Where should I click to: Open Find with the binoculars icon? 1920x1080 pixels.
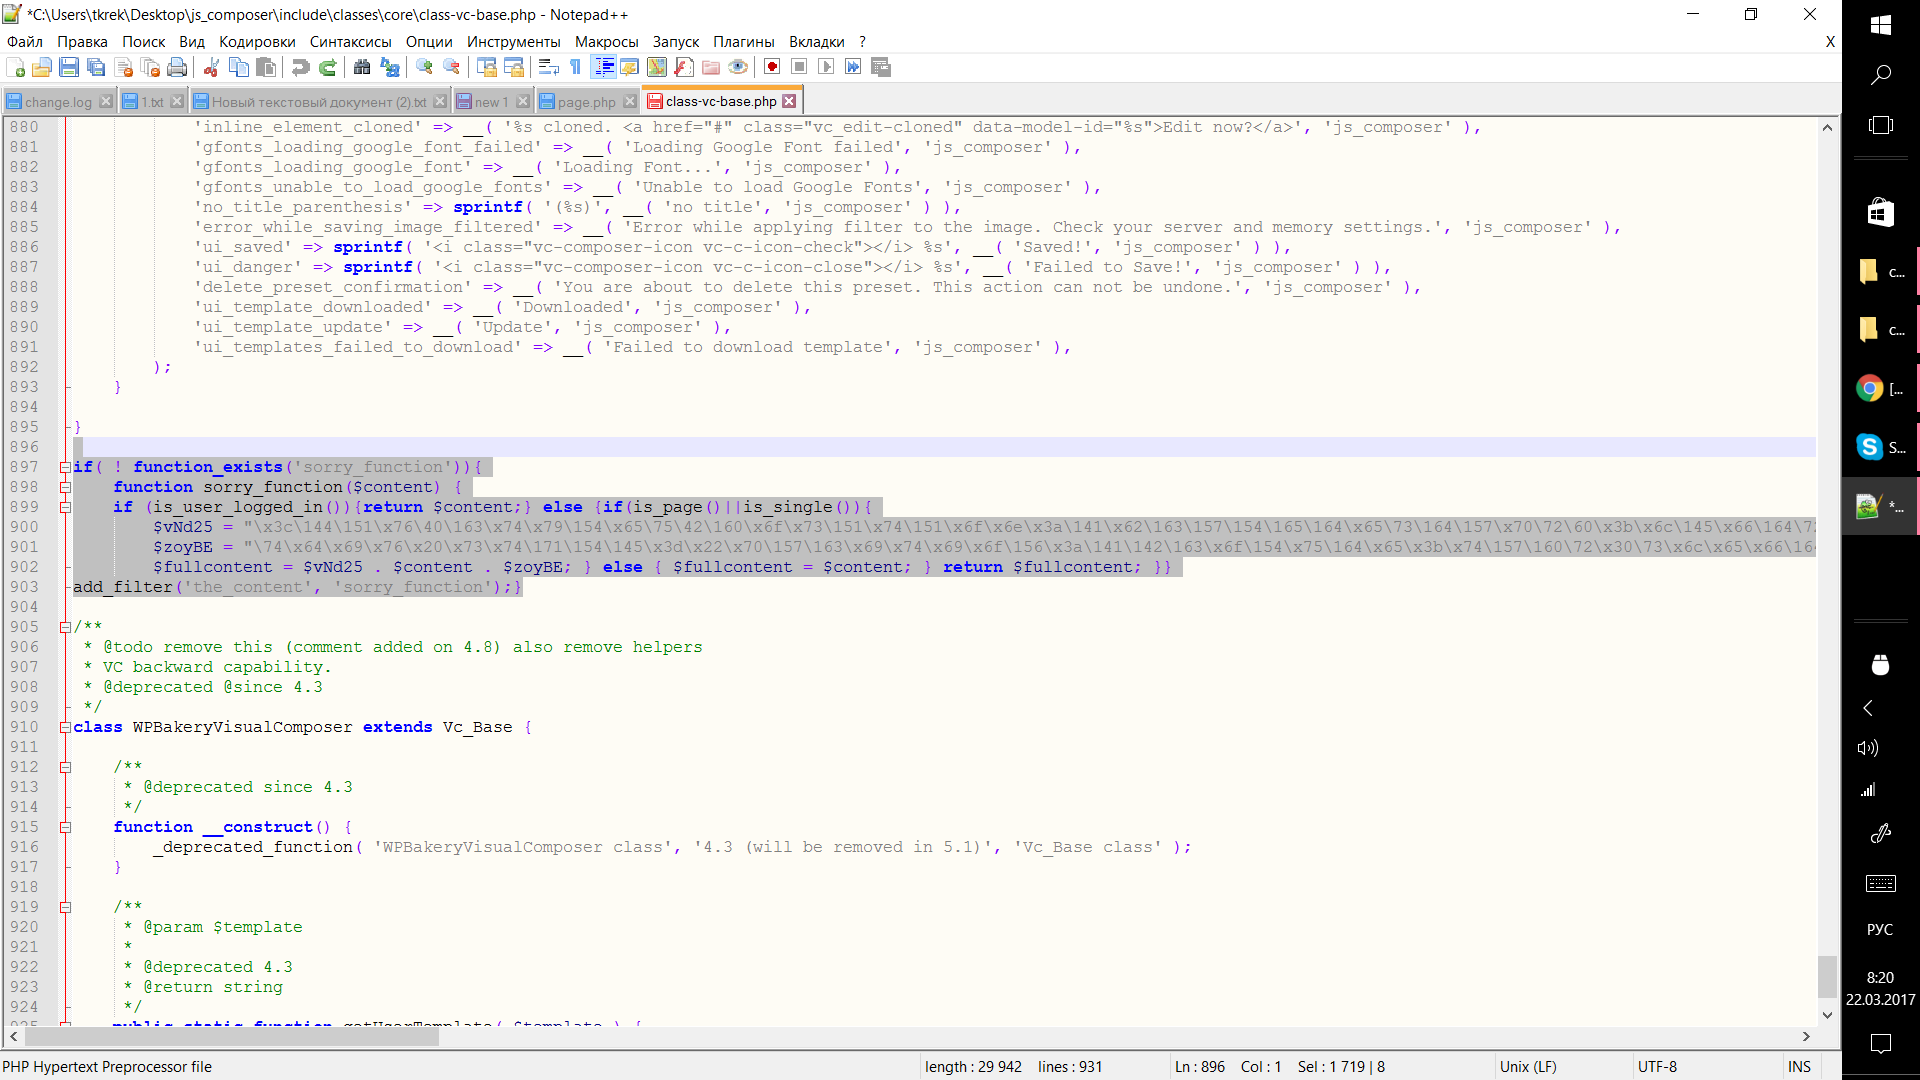pos(362,67)
